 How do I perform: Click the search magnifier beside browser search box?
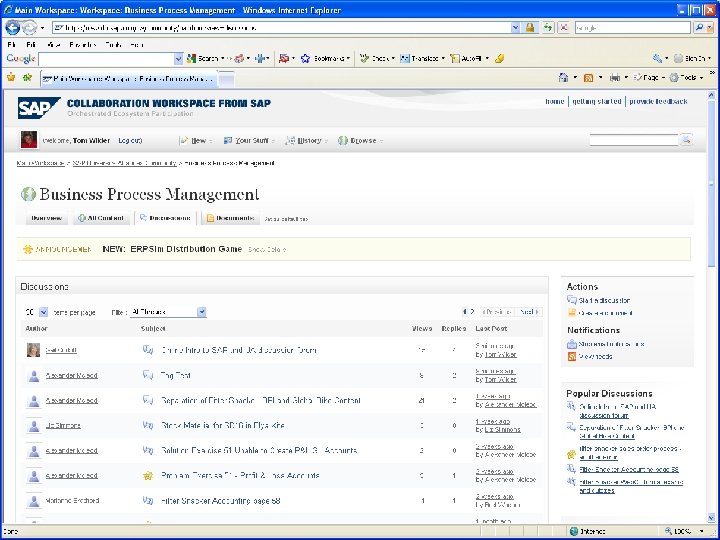tap(699, 28)
